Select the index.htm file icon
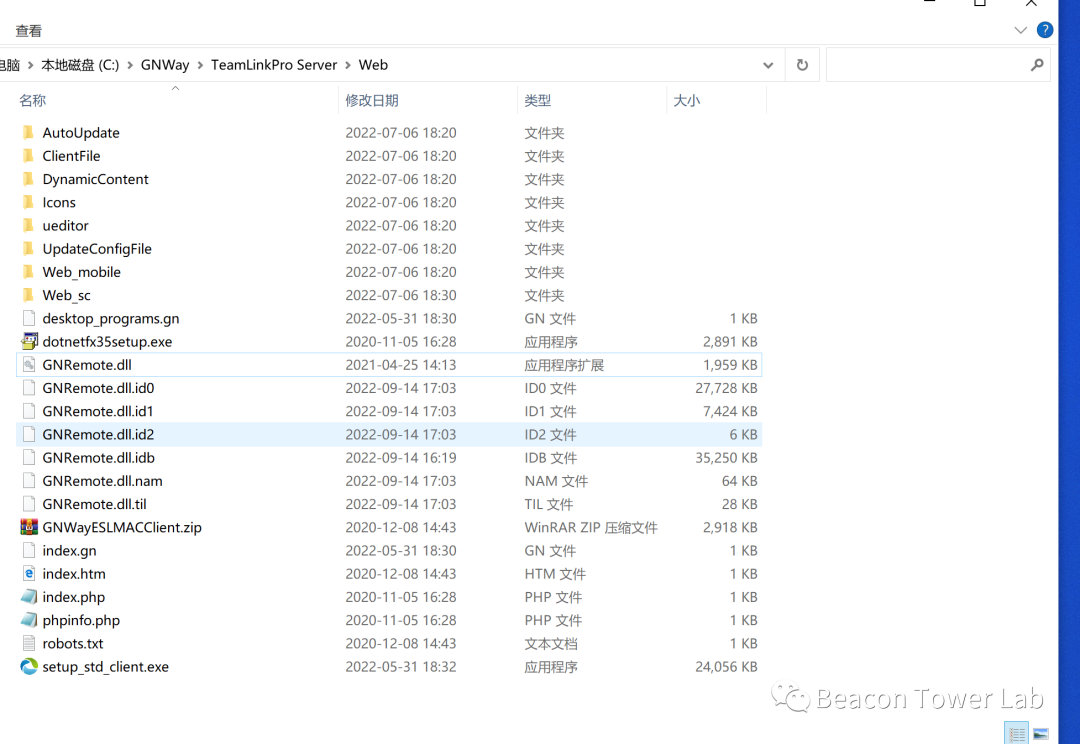This screenshot has width=1080, height=744. tap(29, 574)
